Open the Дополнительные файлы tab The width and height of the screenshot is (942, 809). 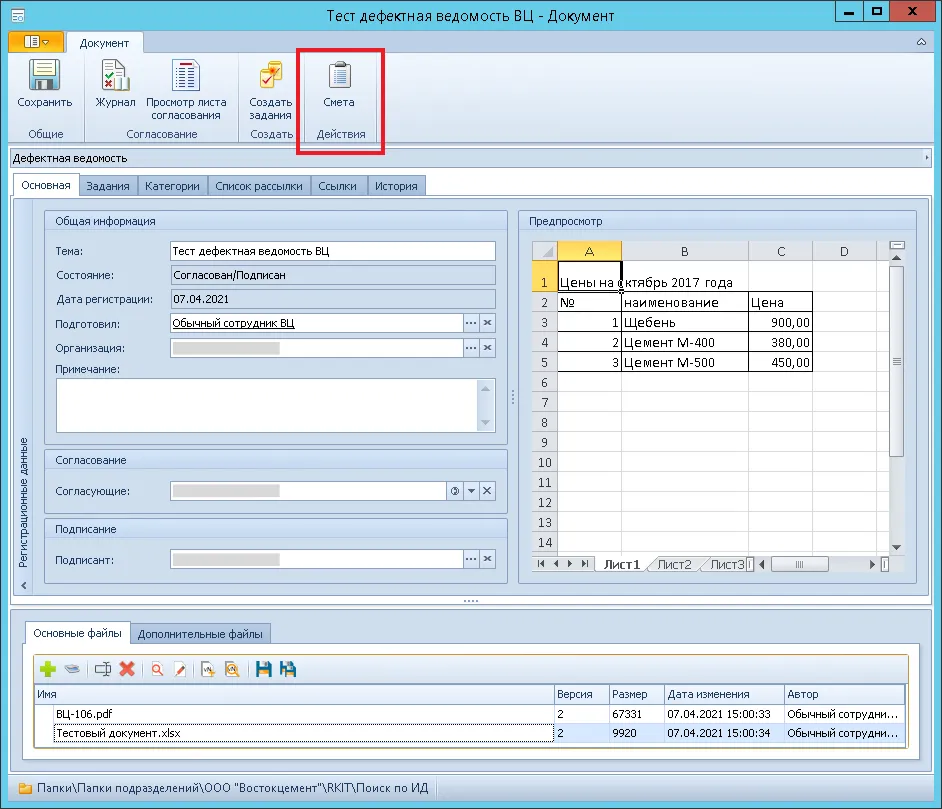200,633
